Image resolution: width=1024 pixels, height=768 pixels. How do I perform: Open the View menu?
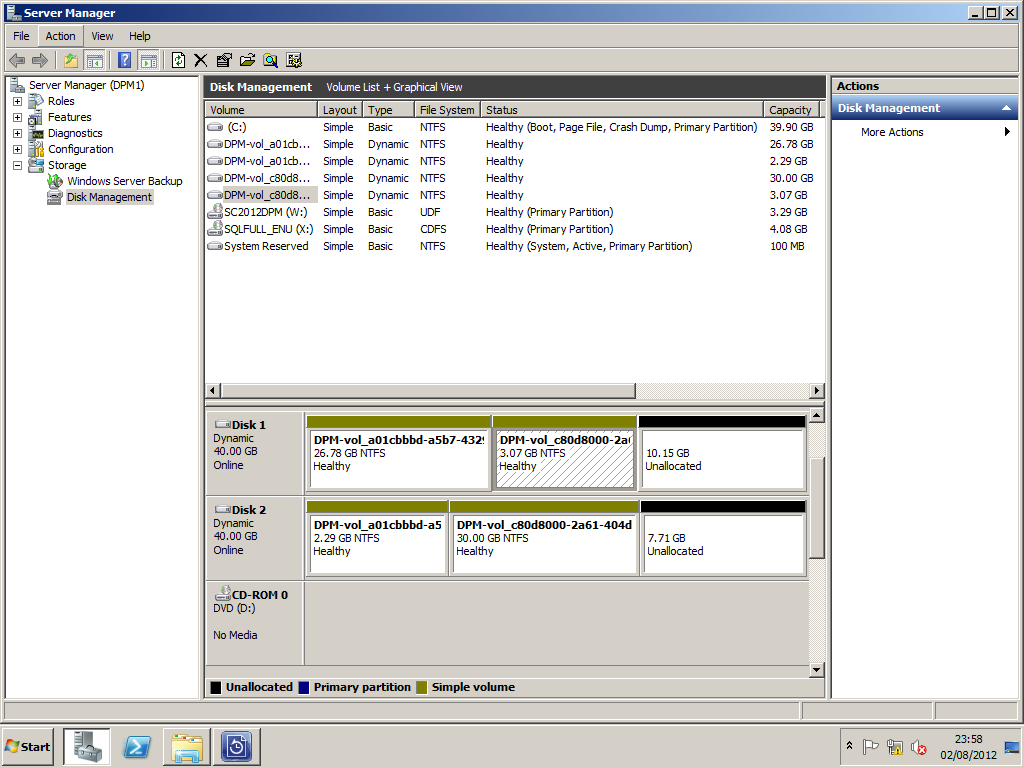(102, 36)
